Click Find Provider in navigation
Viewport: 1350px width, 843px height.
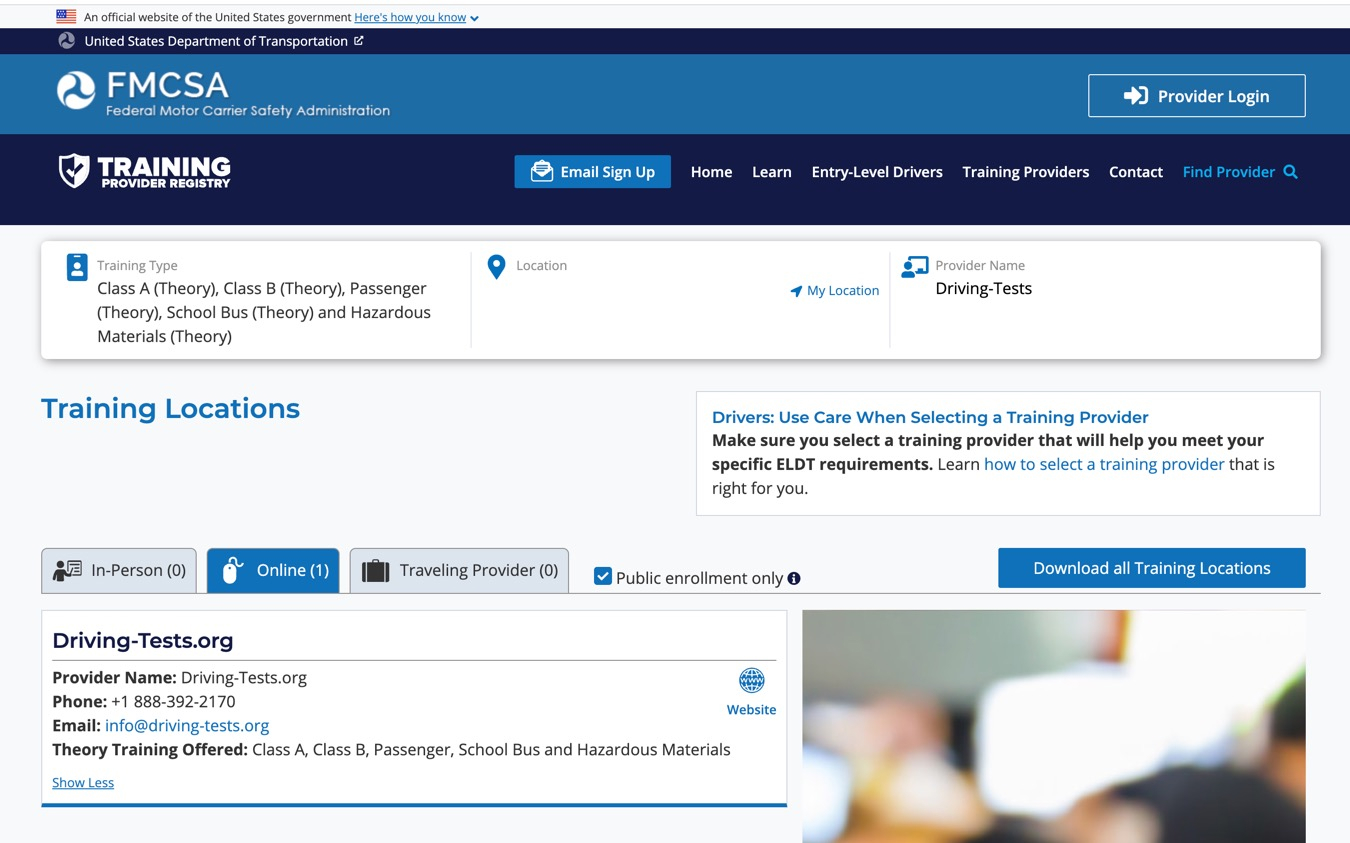click(1228, 172)
